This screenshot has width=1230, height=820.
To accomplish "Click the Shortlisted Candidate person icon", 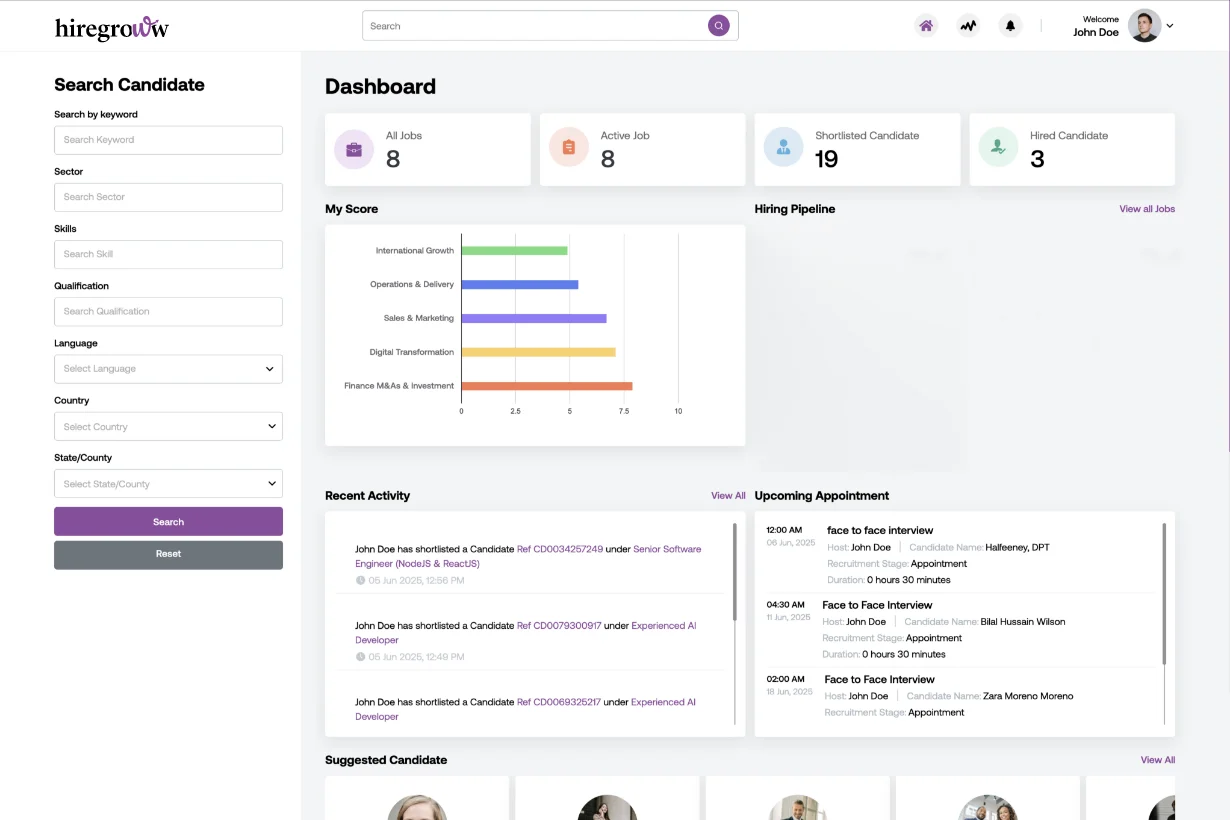I will point(783,148).
